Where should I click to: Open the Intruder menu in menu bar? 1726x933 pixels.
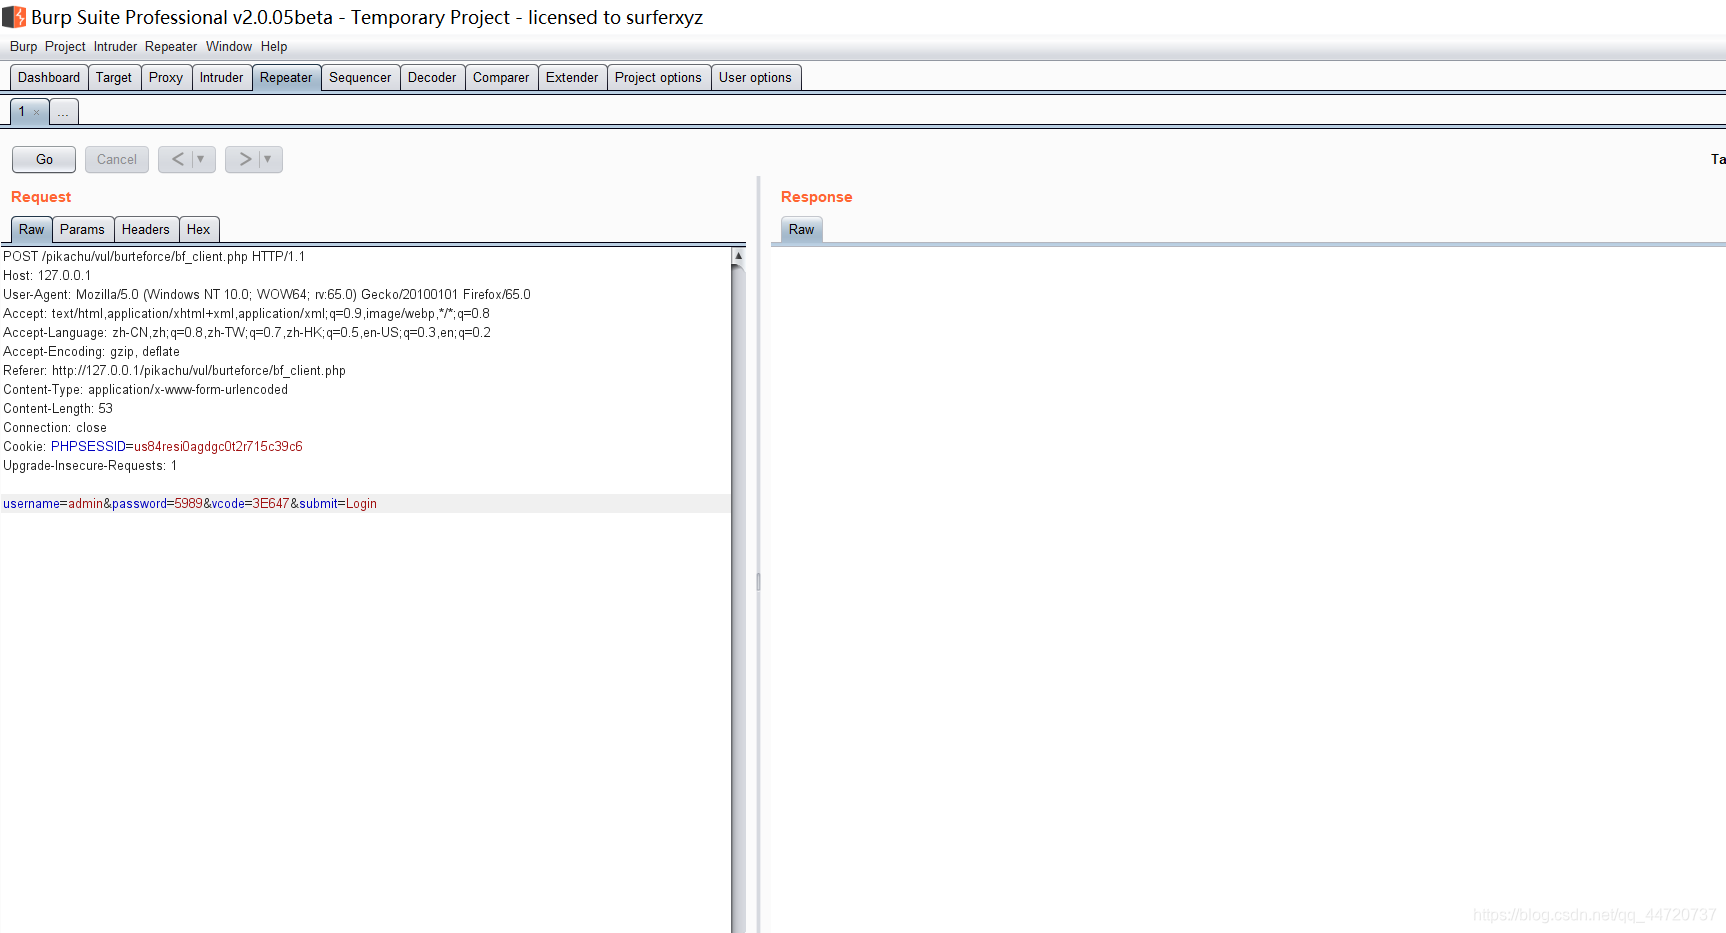point(115,46)
